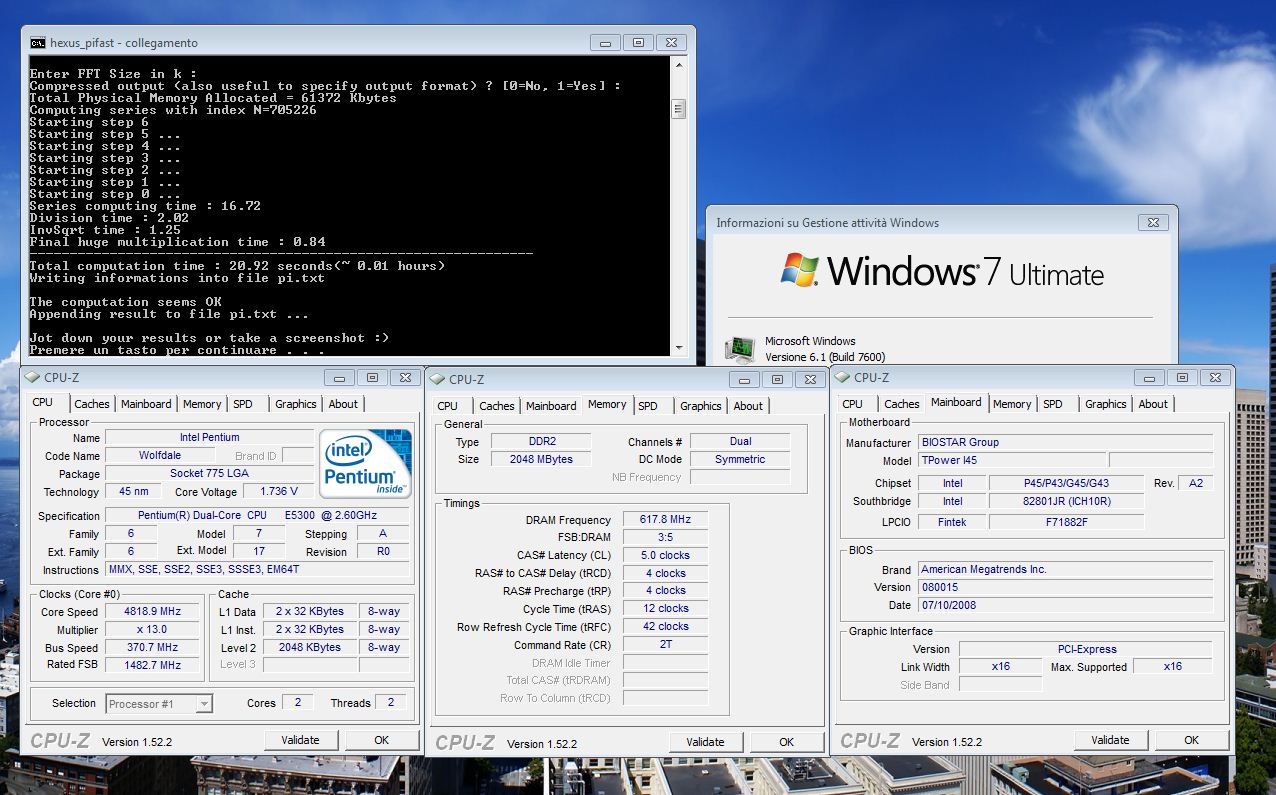The width and height of the screenshot is (1276, 795).
Task: Open Mainboard tab in CPU-Z processor window
Action: coord(146,404)
